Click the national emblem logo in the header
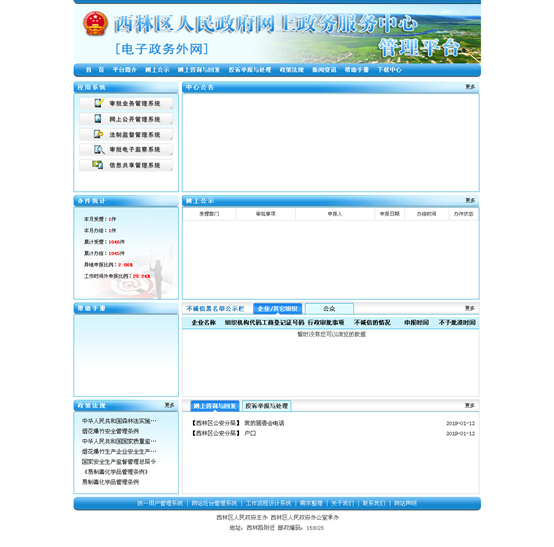Image resolution: width=554 pixels, height=547 pixels. pos(95,23)
